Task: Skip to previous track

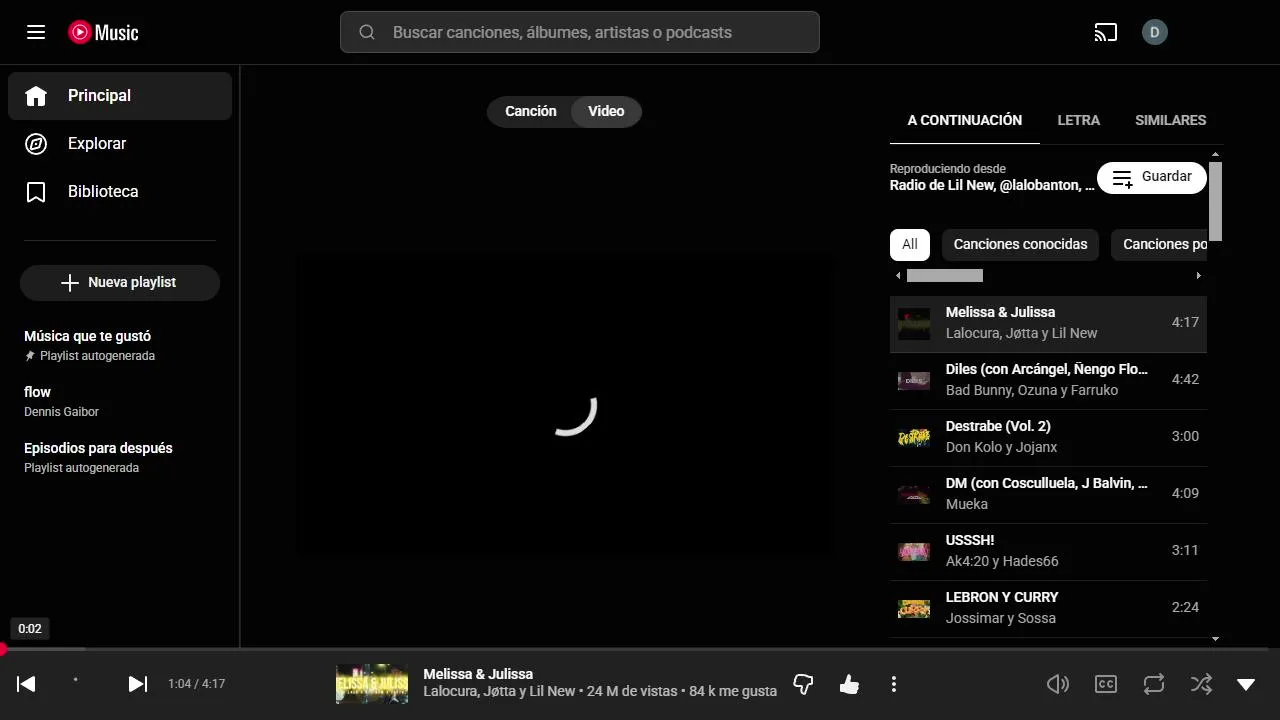Action: pyautogui.click(x=27, y=684)
